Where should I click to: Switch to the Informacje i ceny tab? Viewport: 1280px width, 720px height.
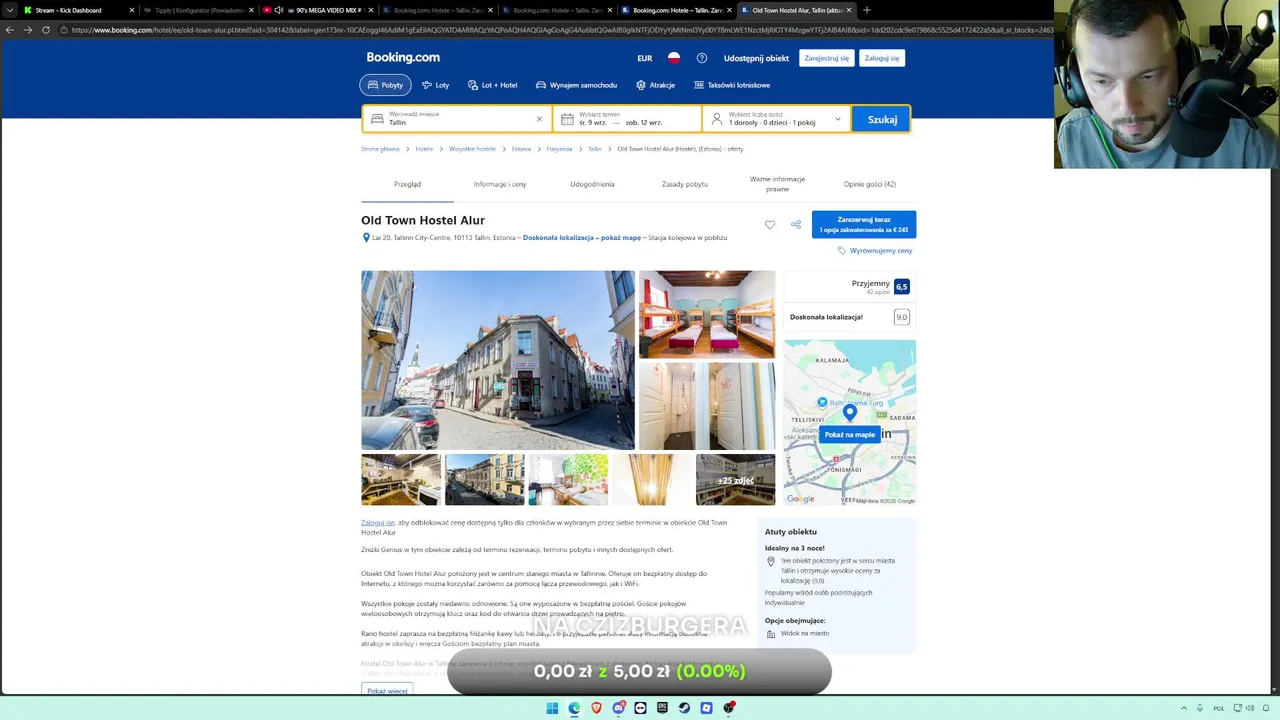coord(500,184)
